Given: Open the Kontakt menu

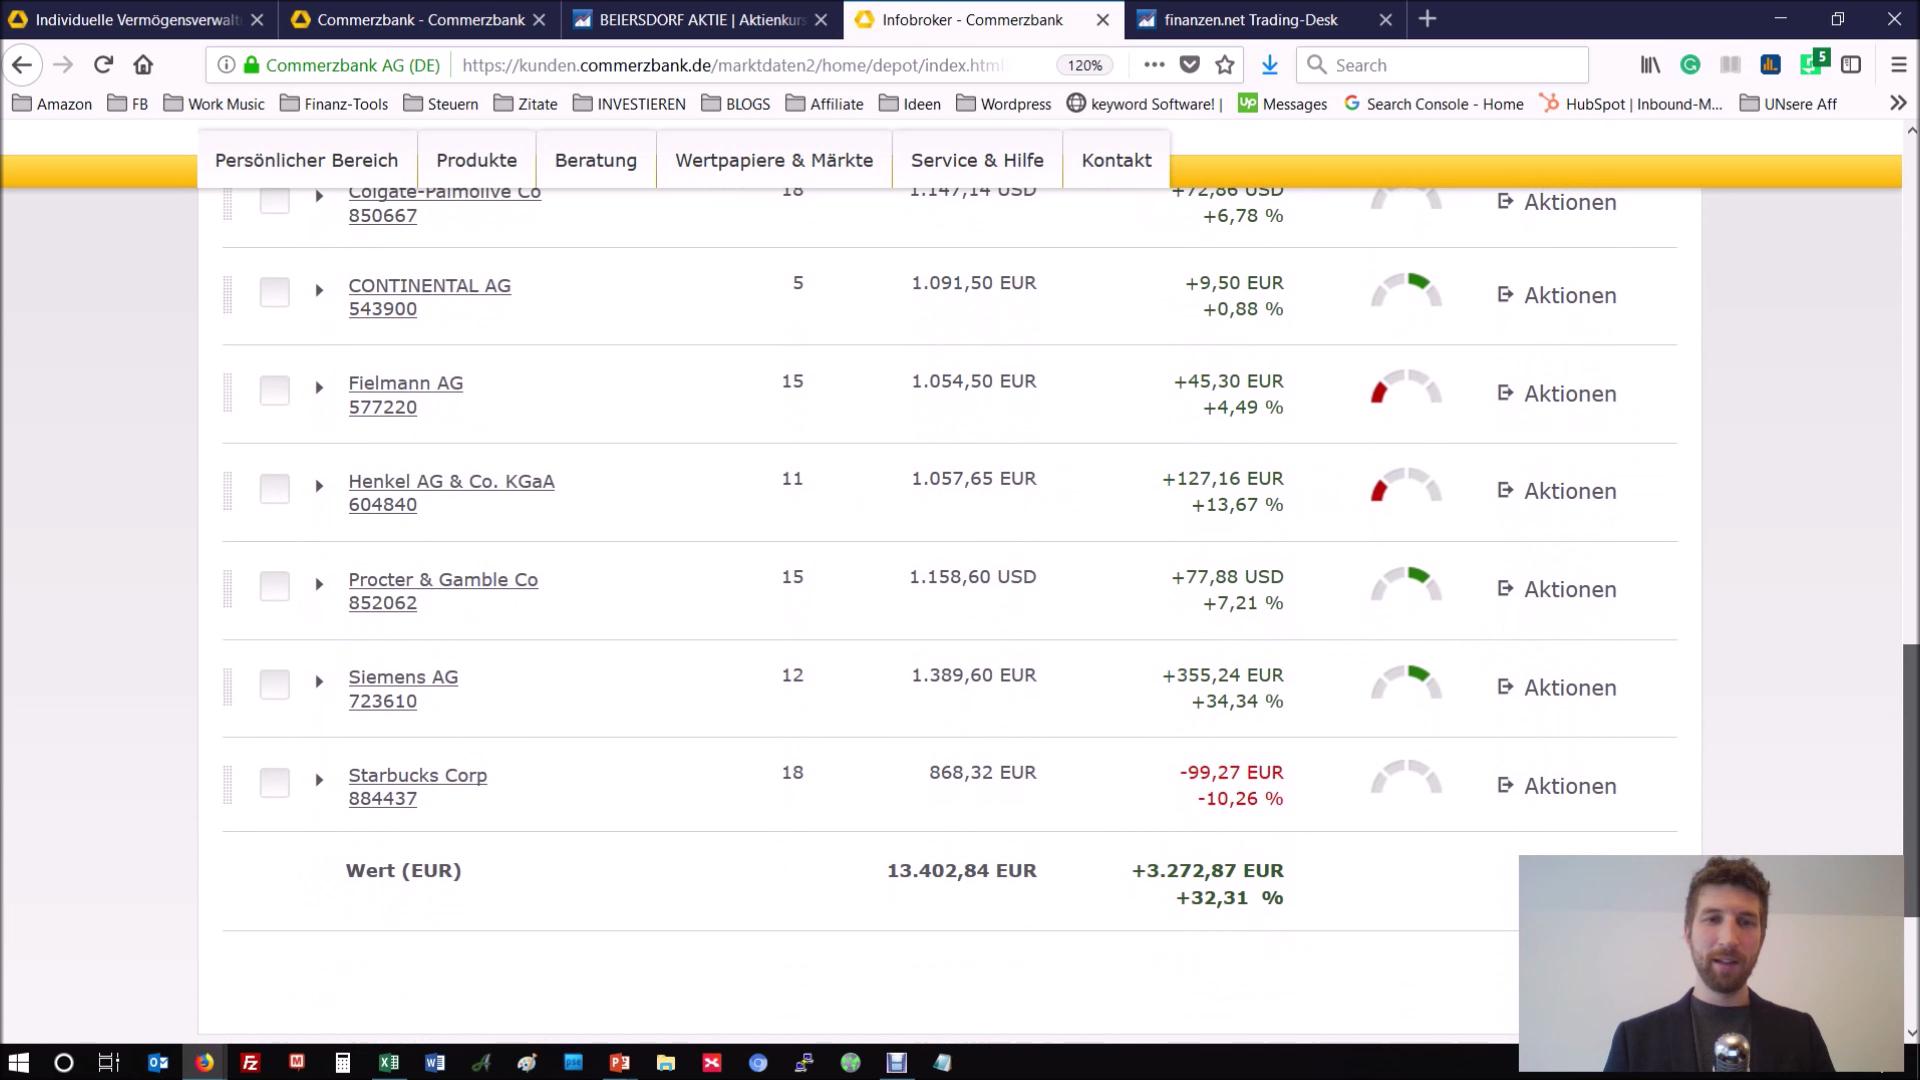Looking at the screenshot, I should point(1116,160).
